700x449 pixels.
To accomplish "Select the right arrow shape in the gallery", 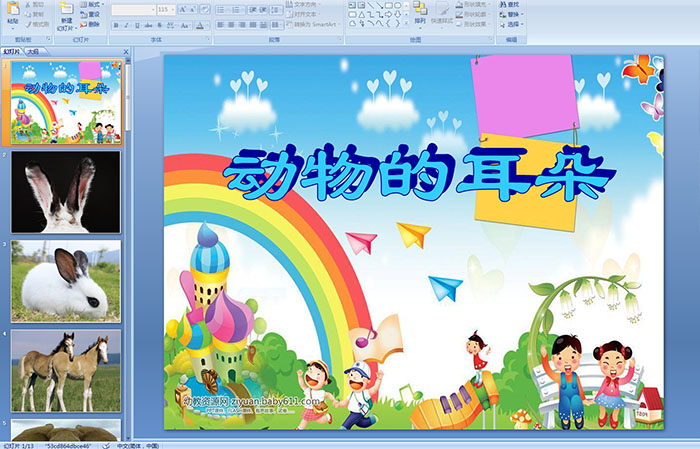I will coord(388,15).
